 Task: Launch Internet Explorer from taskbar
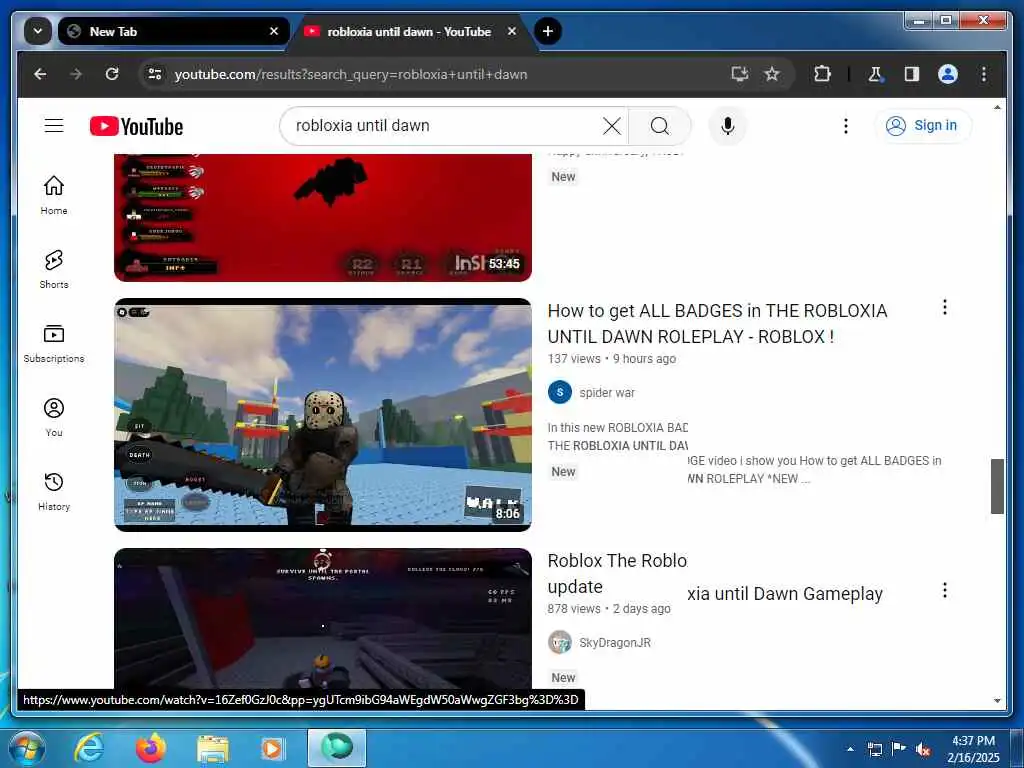click(89, 748)
